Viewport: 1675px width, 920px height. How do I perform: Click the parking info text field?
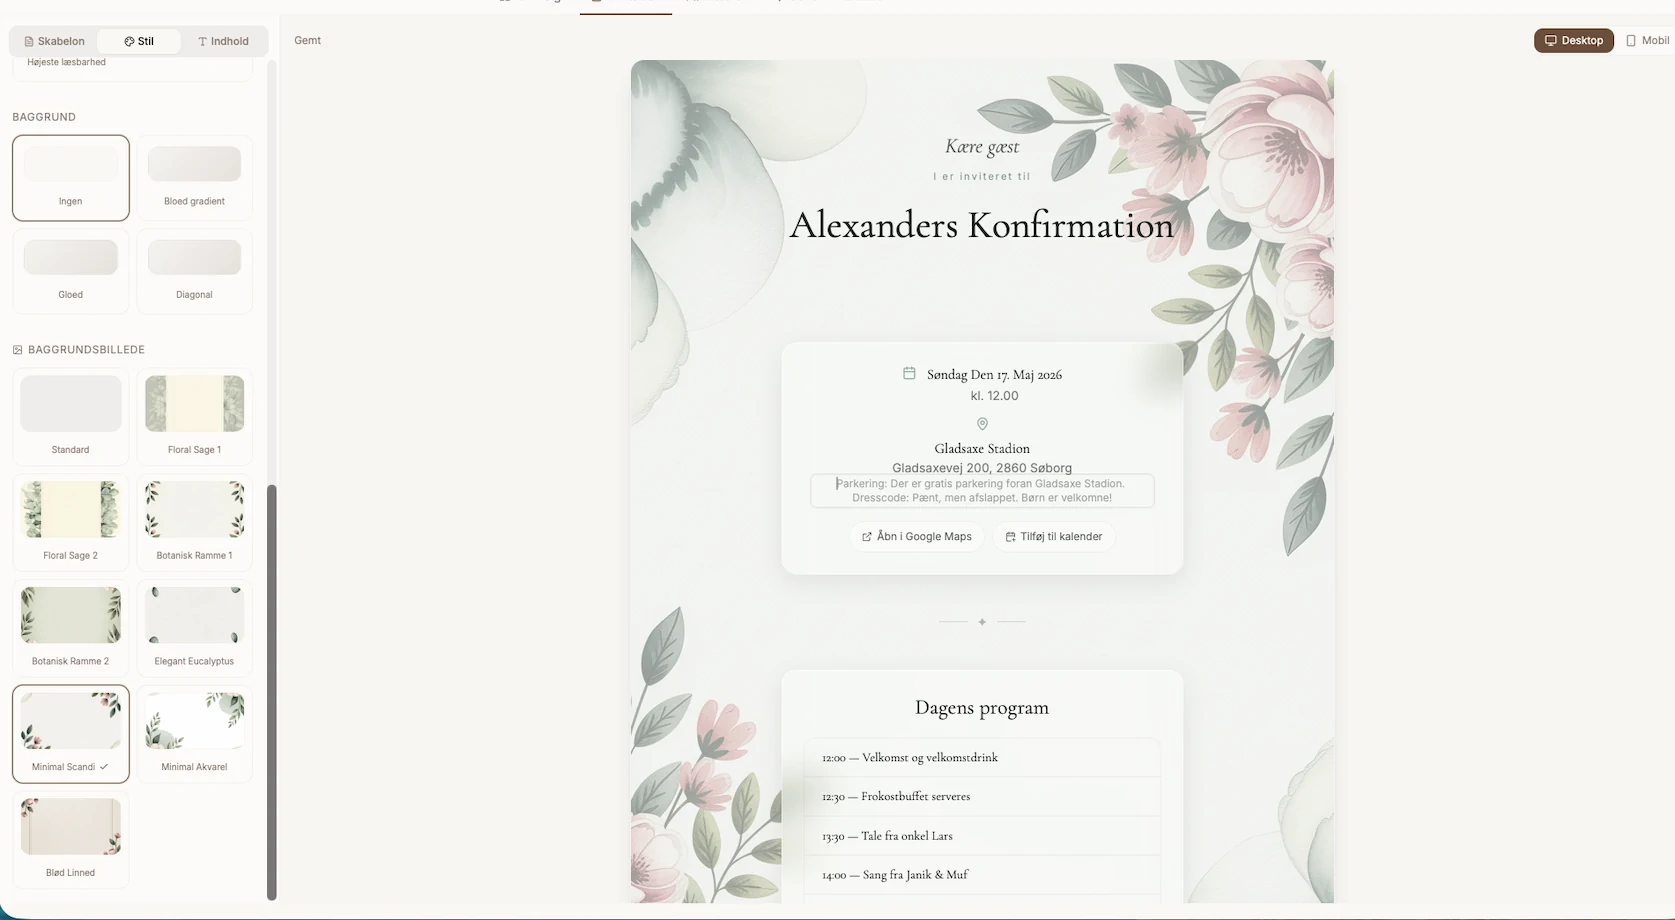[981, 490]
